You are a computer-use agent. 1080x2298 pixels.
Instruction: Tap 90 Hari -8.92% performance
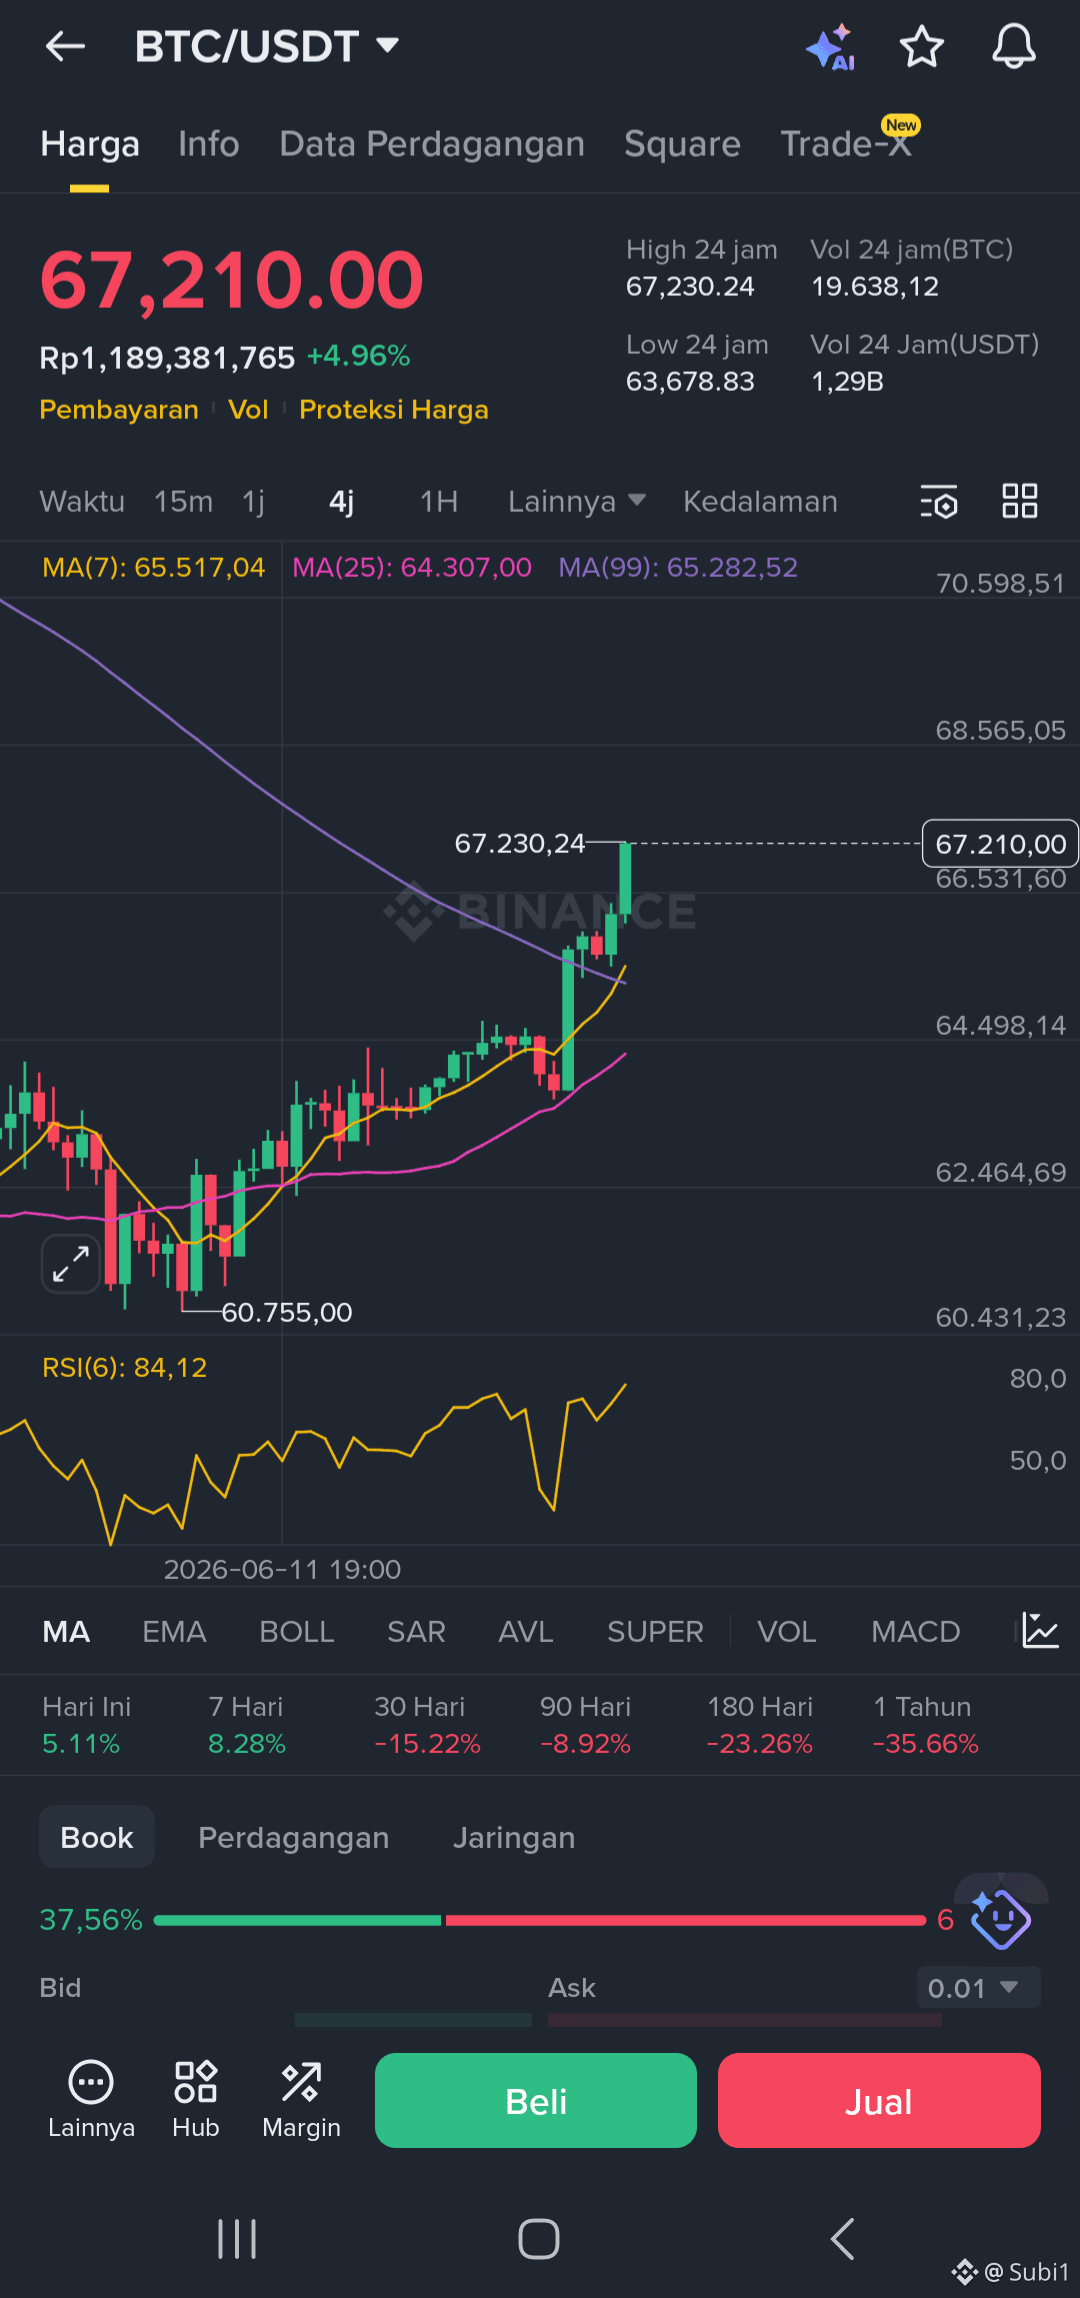click(586, 1725)
